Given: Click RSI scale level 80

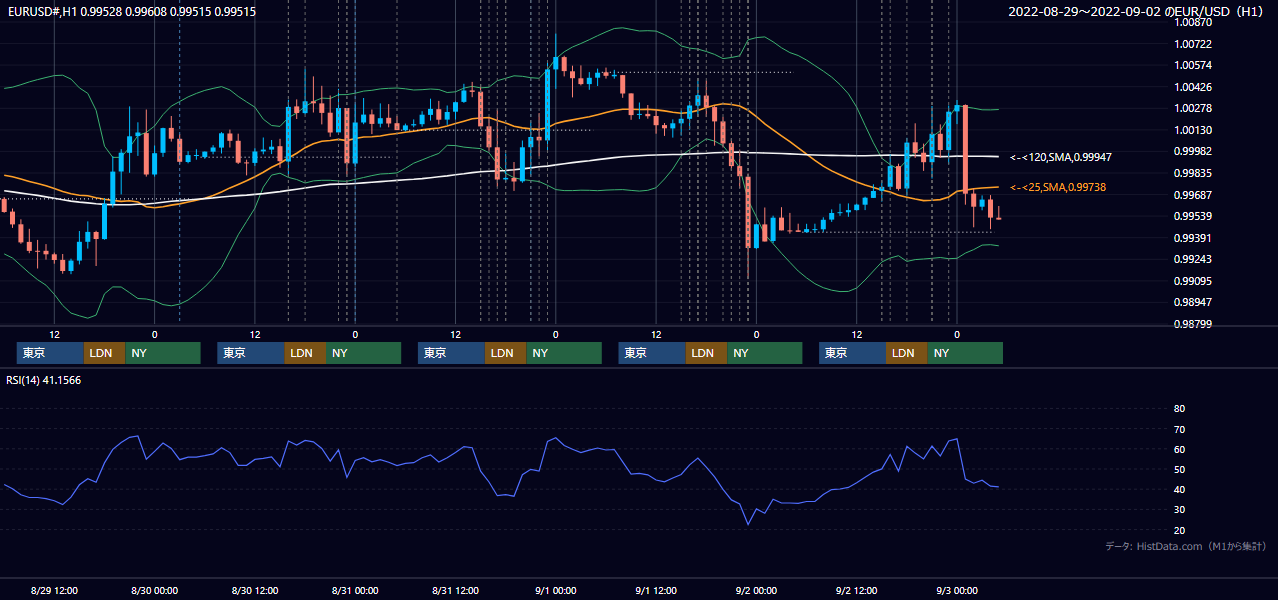Looking at the screenshot, I should [1179, 409].
